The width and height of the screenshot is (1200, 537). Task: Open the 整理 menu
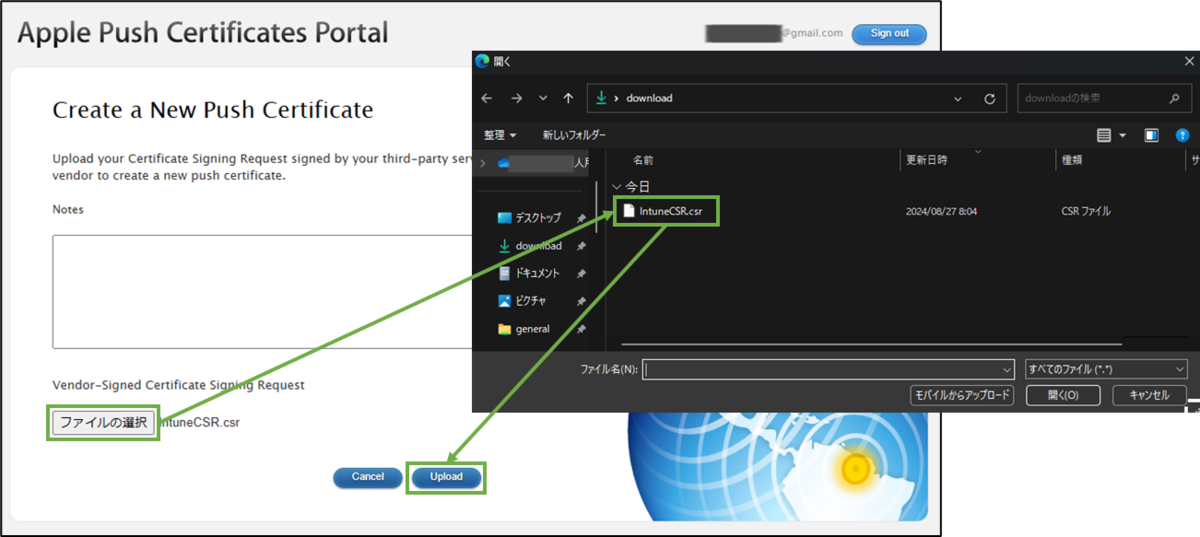tap(500, 135)
